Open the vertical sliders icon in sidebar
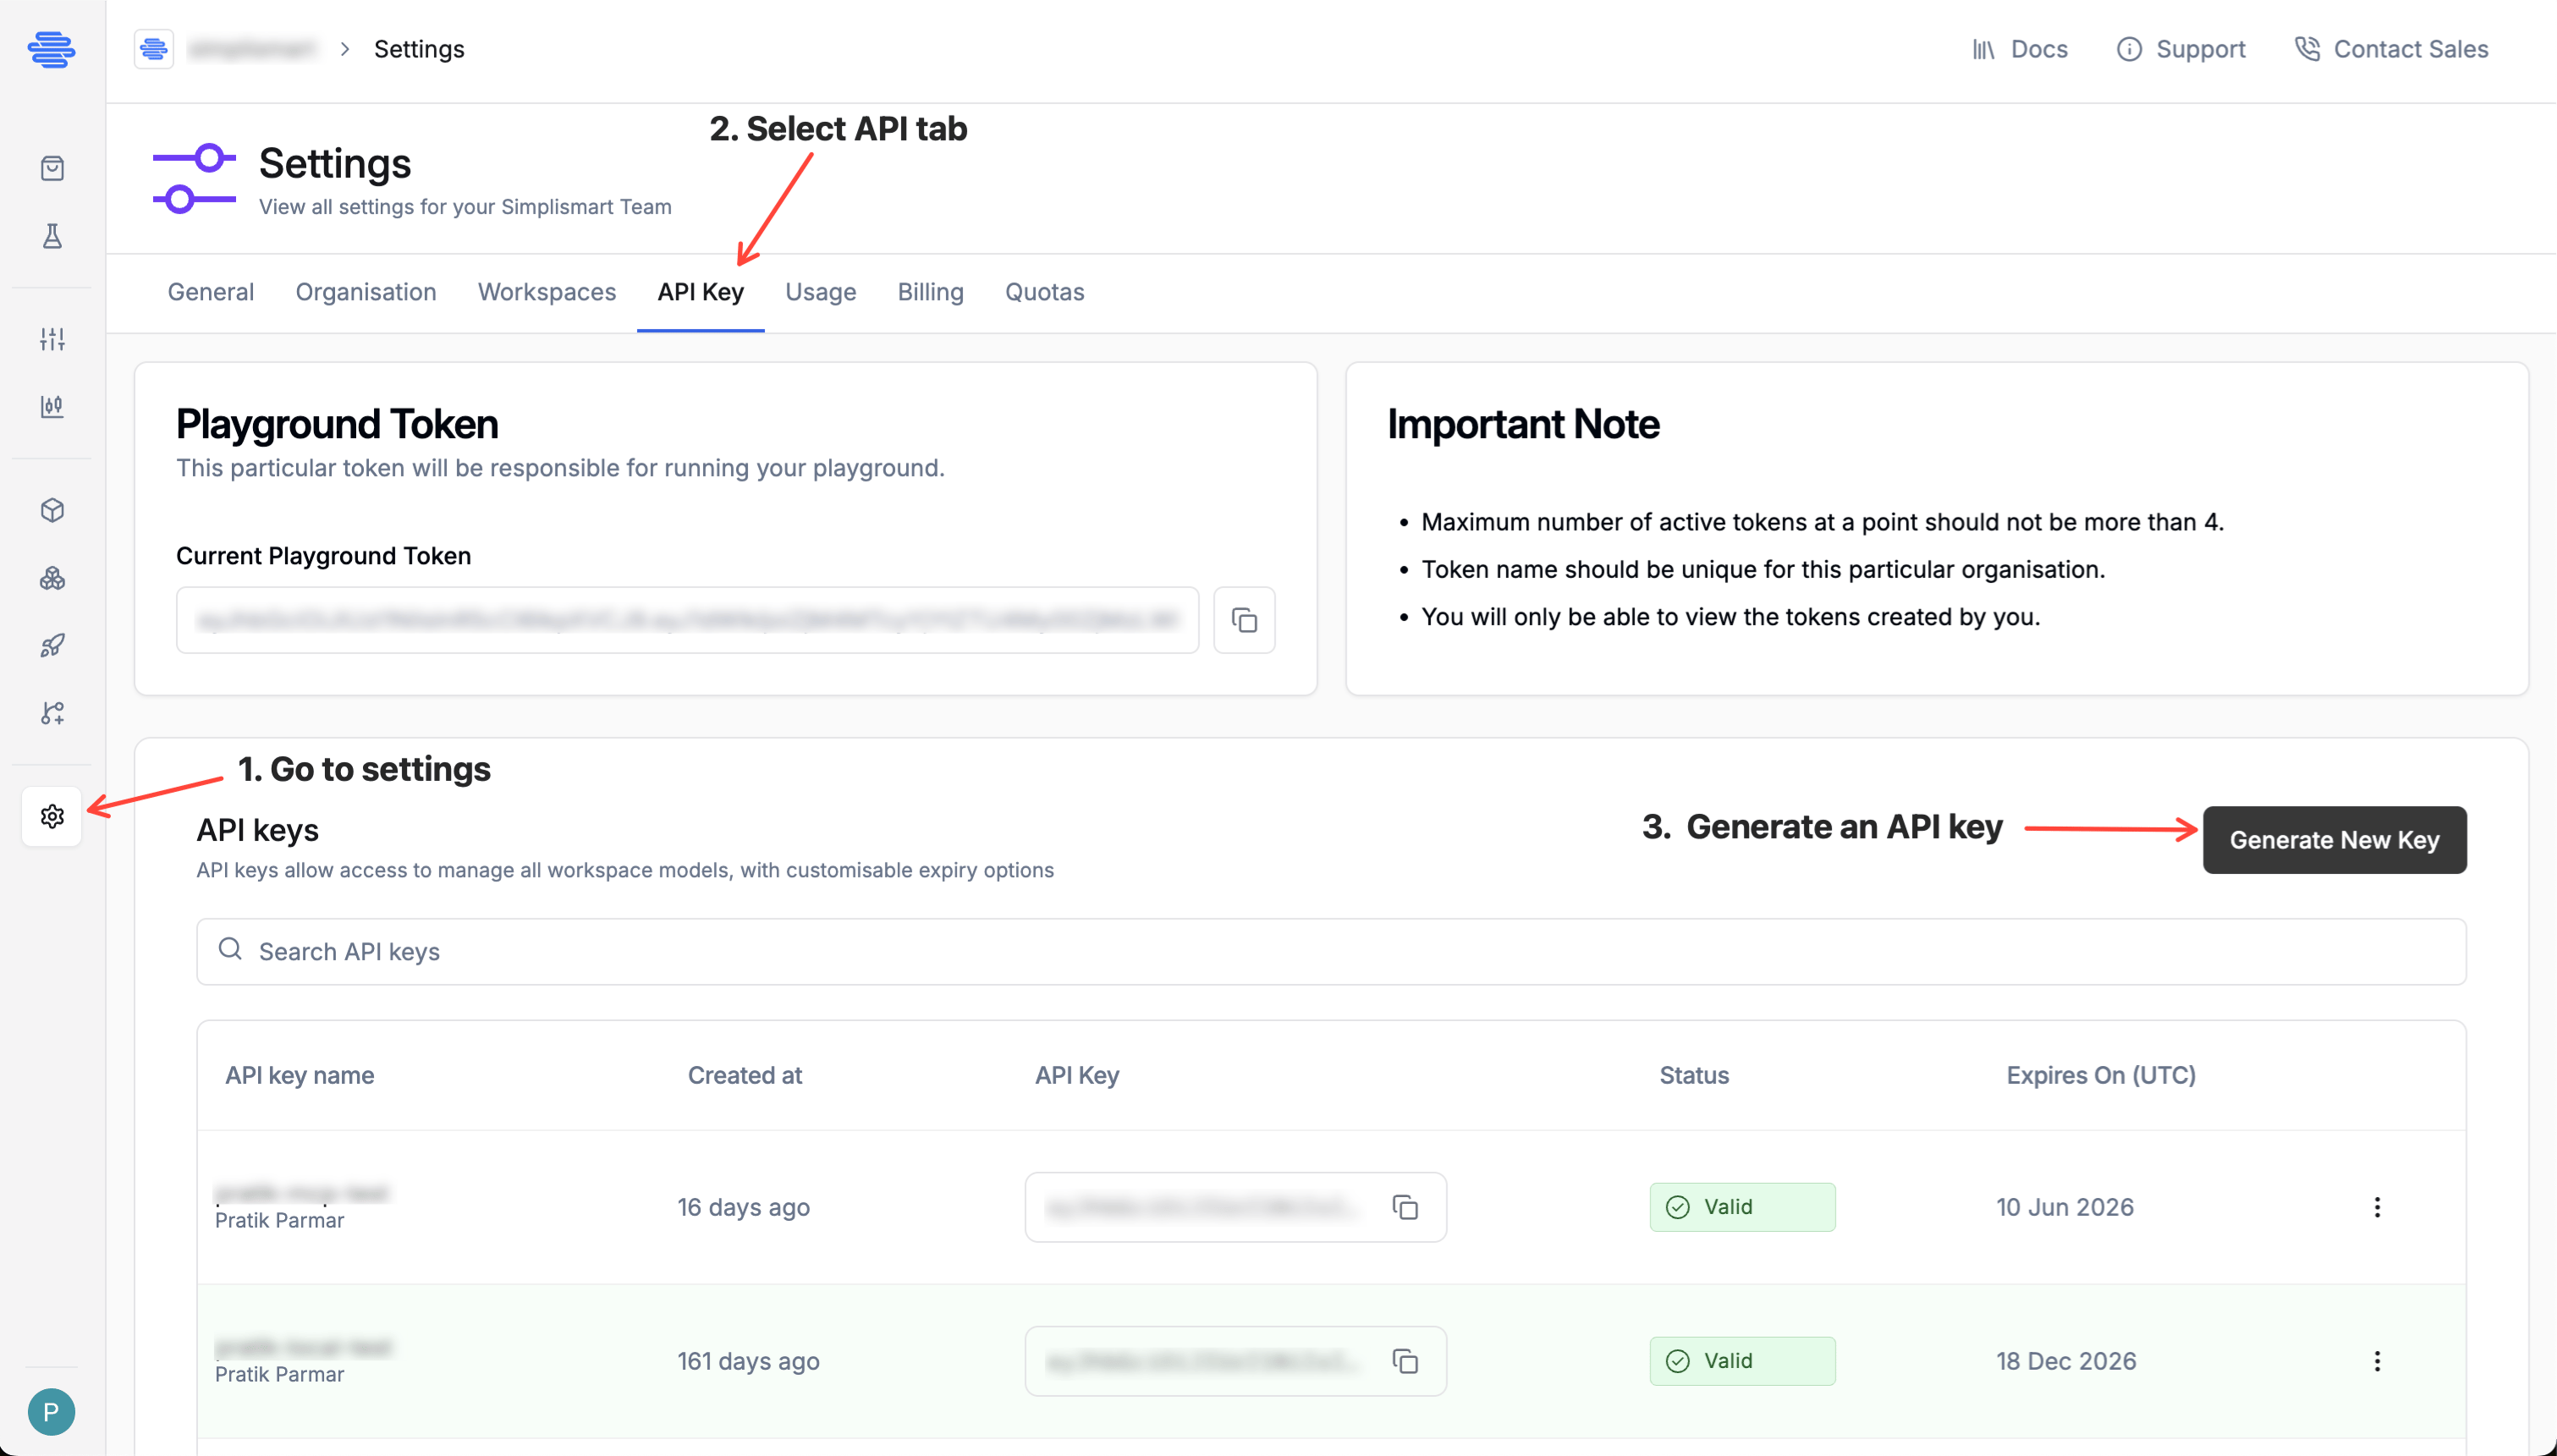This screenshot has height=1456, width=2557. tap(52, 339)
